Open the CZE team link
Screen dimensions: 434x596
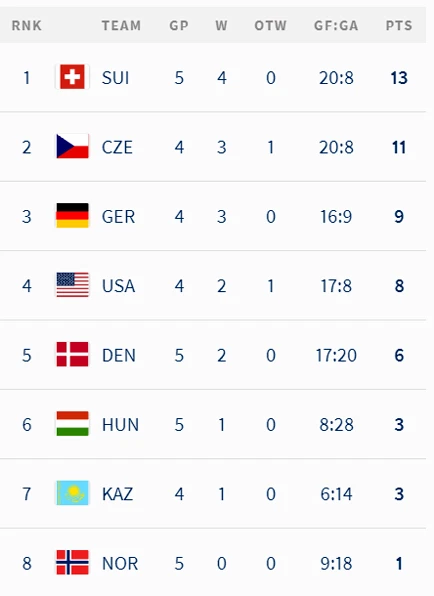click(x=117, y=147)
